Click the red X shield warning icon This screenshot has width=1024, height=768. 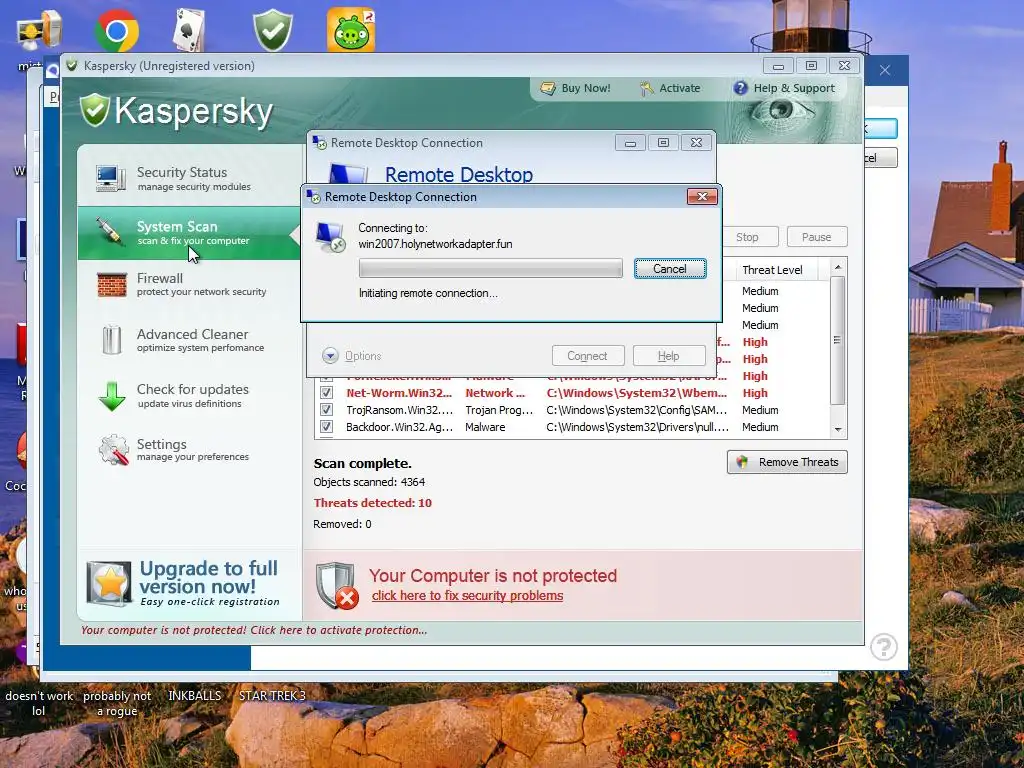click(x=337, y=586)
